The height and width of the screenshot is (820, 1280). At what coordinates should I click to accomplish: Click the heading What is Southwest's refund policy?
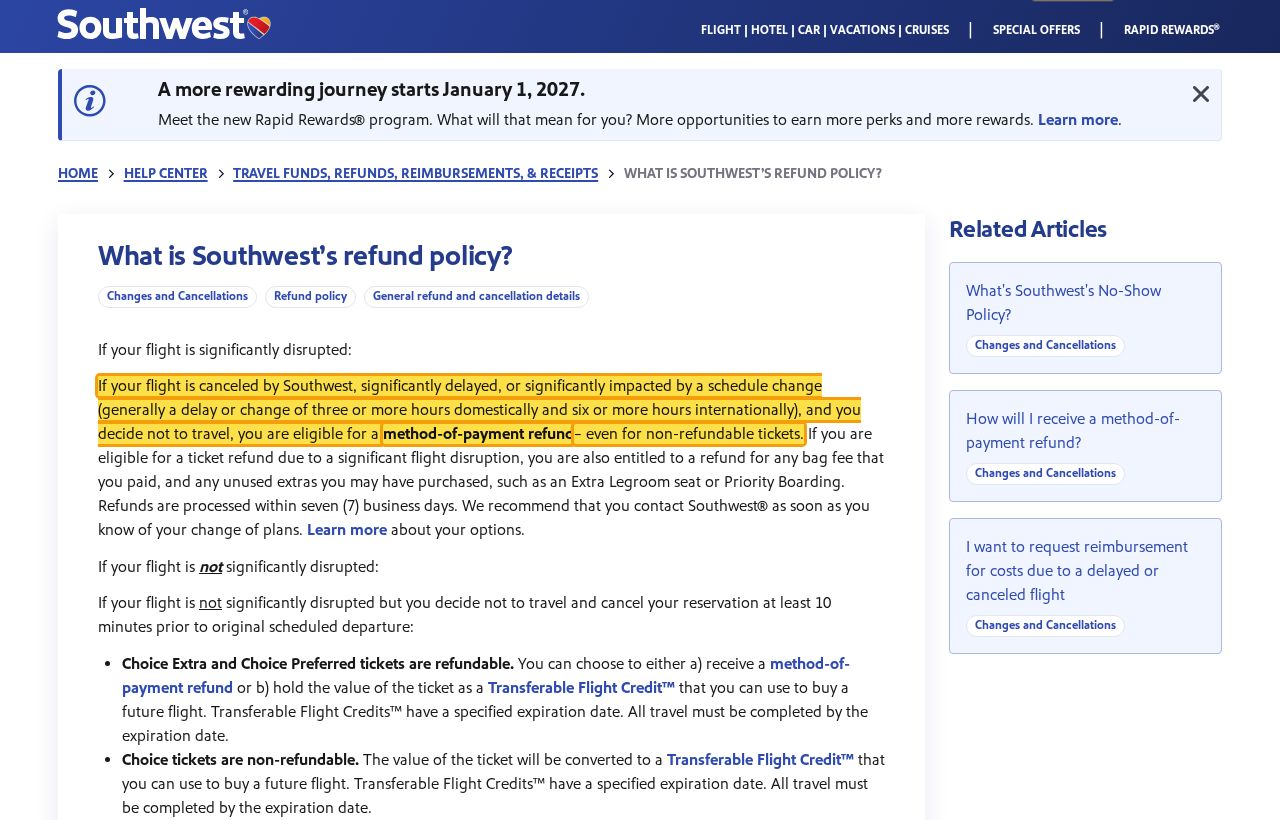(305, 256)
